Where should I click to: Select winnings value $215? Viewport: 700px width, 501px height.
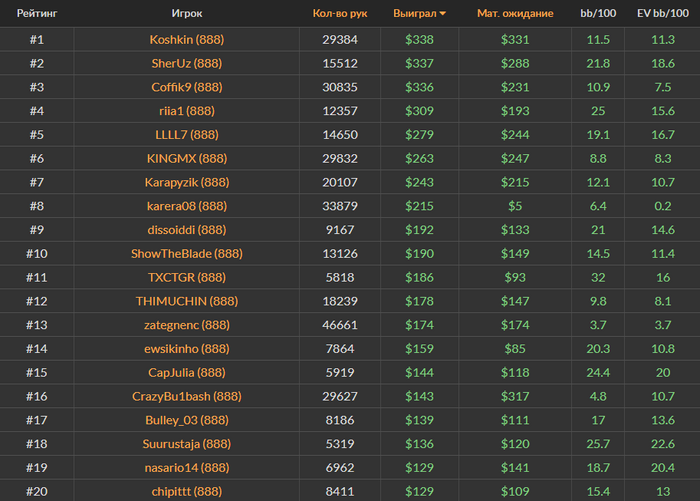[x=419, y=206]
